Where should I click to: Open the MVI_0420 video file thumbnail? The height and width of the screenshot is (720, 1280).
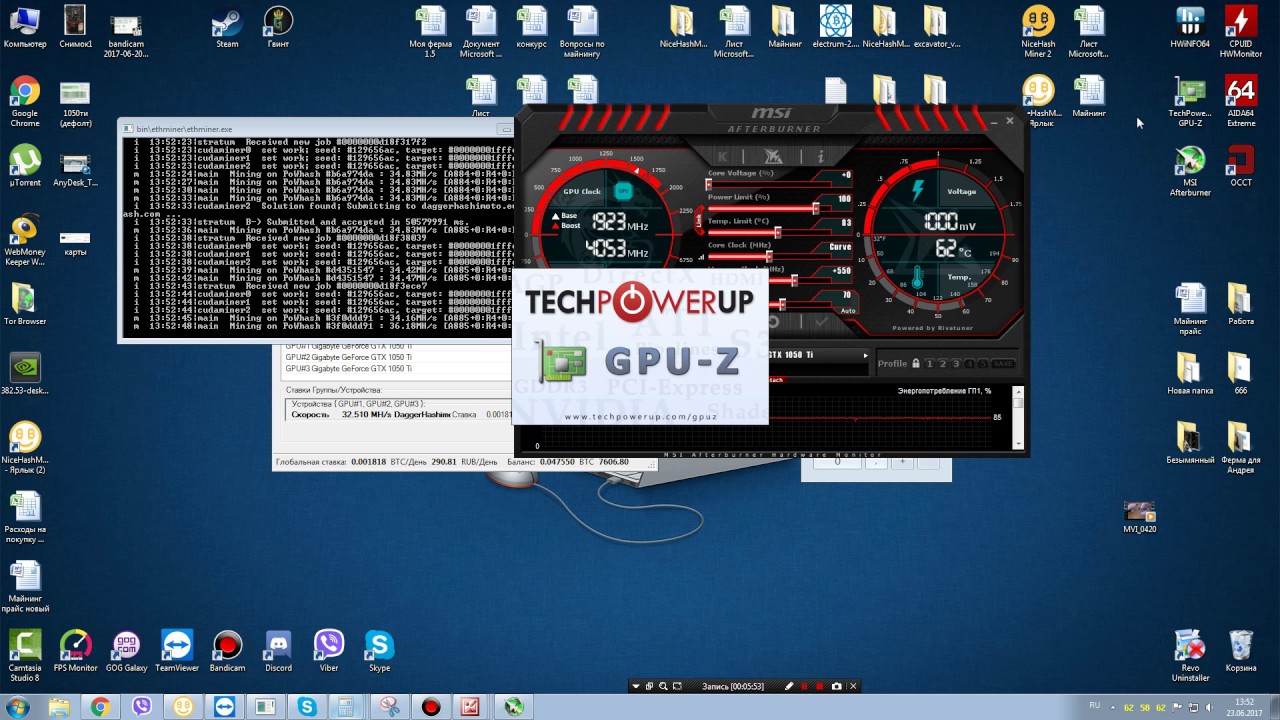tap(1140, 517)
